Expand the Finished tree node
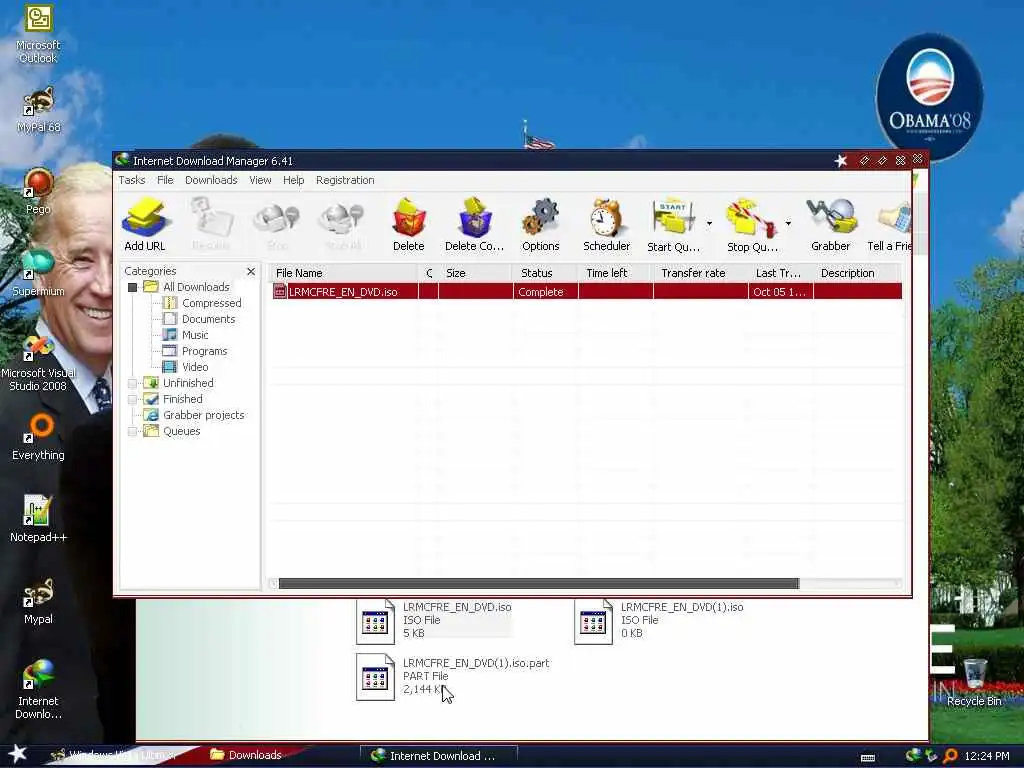Viewport: 1024px width, 768px height. (133, 399)
